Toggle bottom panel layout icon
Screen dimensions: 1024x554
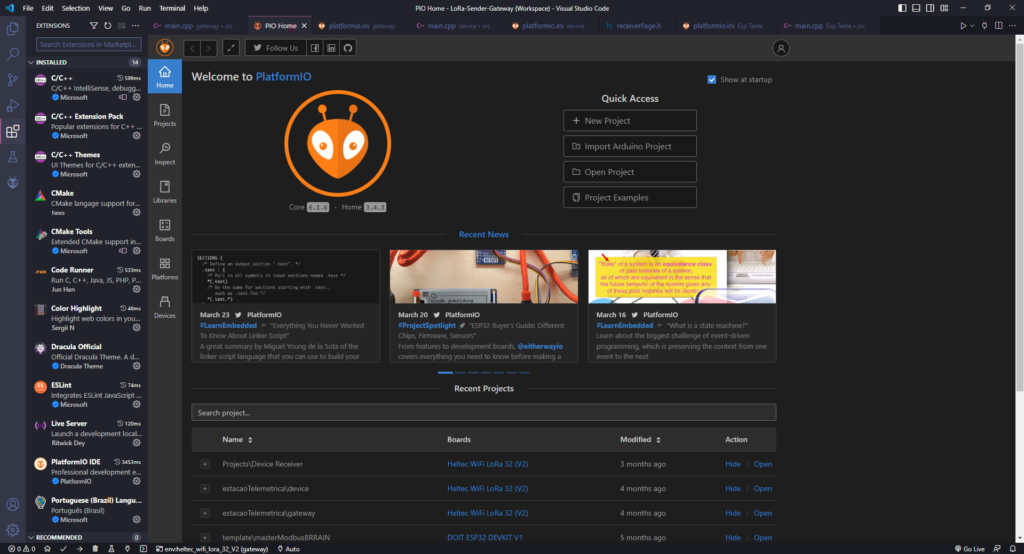(x=916, y=8)
